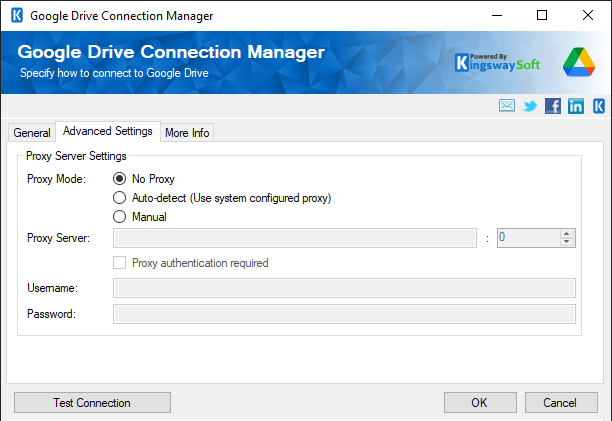Viewport: 612px width, 421px height.
Task: Select Auto-detect system configured proxy option
Action: (x=119, y=198)
